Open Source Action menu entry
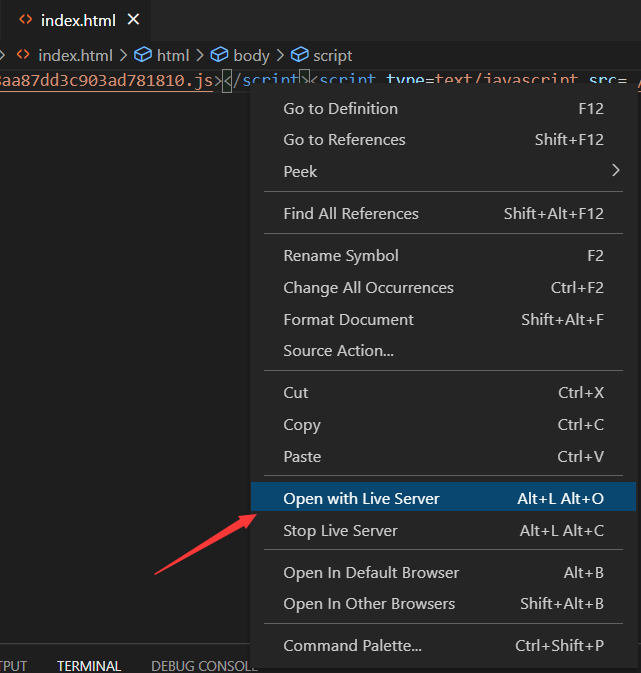 (338, 350)
